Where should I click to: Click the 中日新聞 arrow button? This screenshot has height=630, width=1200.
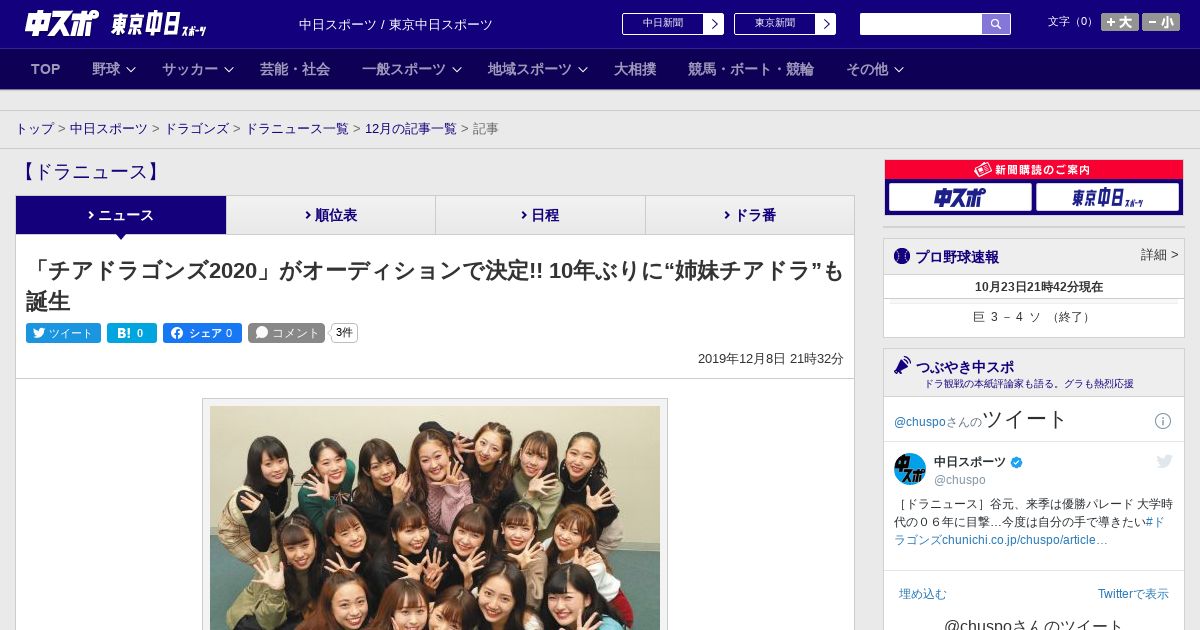(x=713, y=24)
